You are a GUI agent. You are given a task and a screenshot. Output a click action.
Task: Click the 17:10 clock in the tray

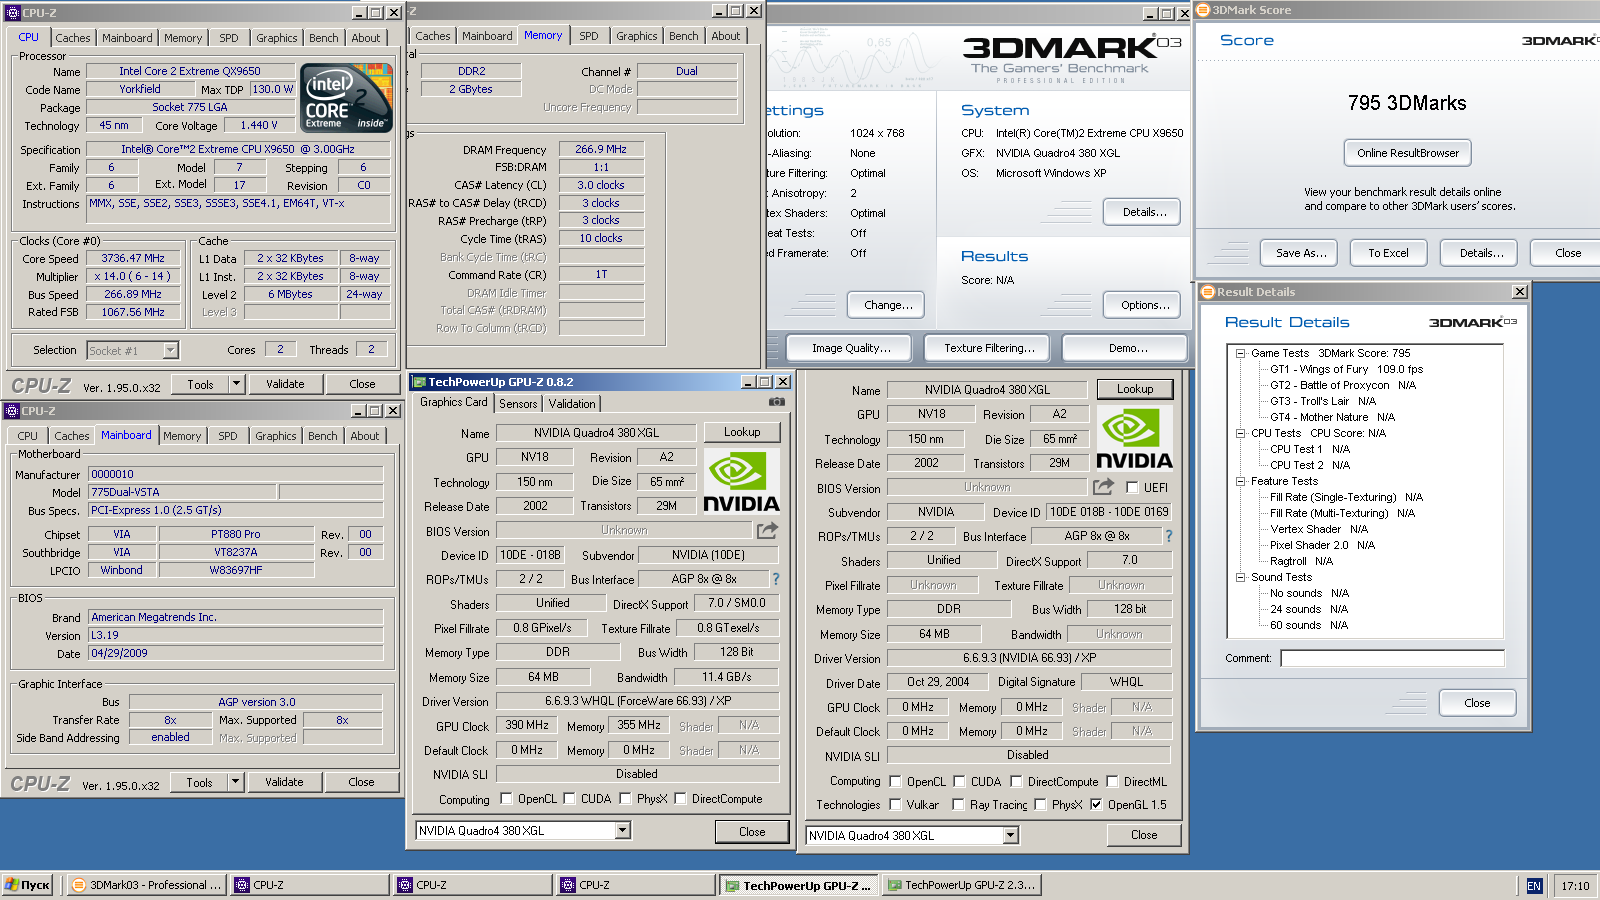tap(1575, 886)
